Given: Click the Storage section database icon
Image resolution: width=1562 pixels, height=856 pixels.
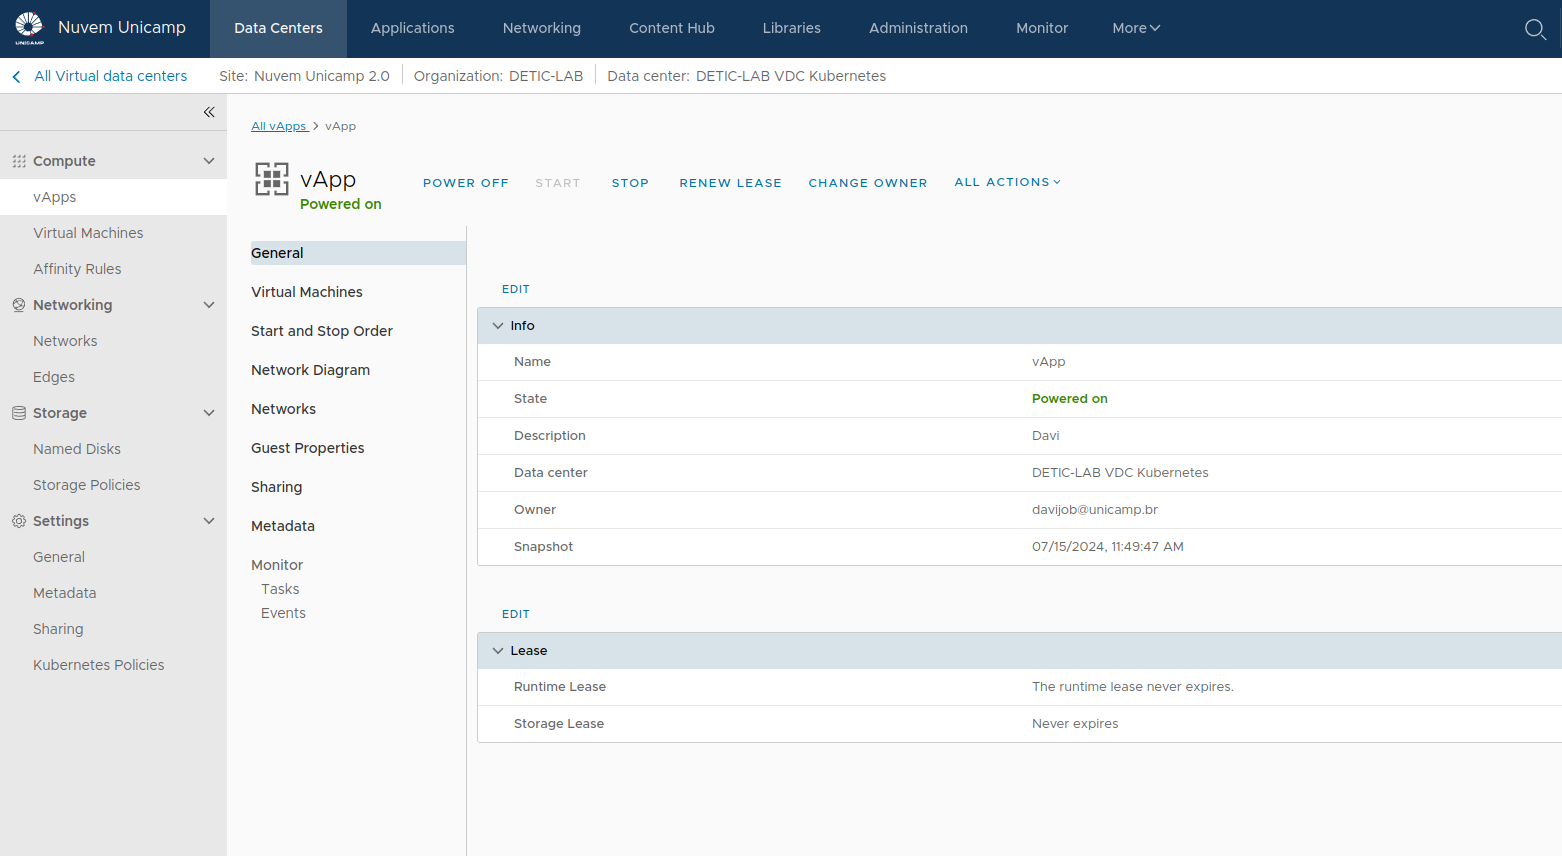Looking at the screenshot, I should click(x=19, y=413).
